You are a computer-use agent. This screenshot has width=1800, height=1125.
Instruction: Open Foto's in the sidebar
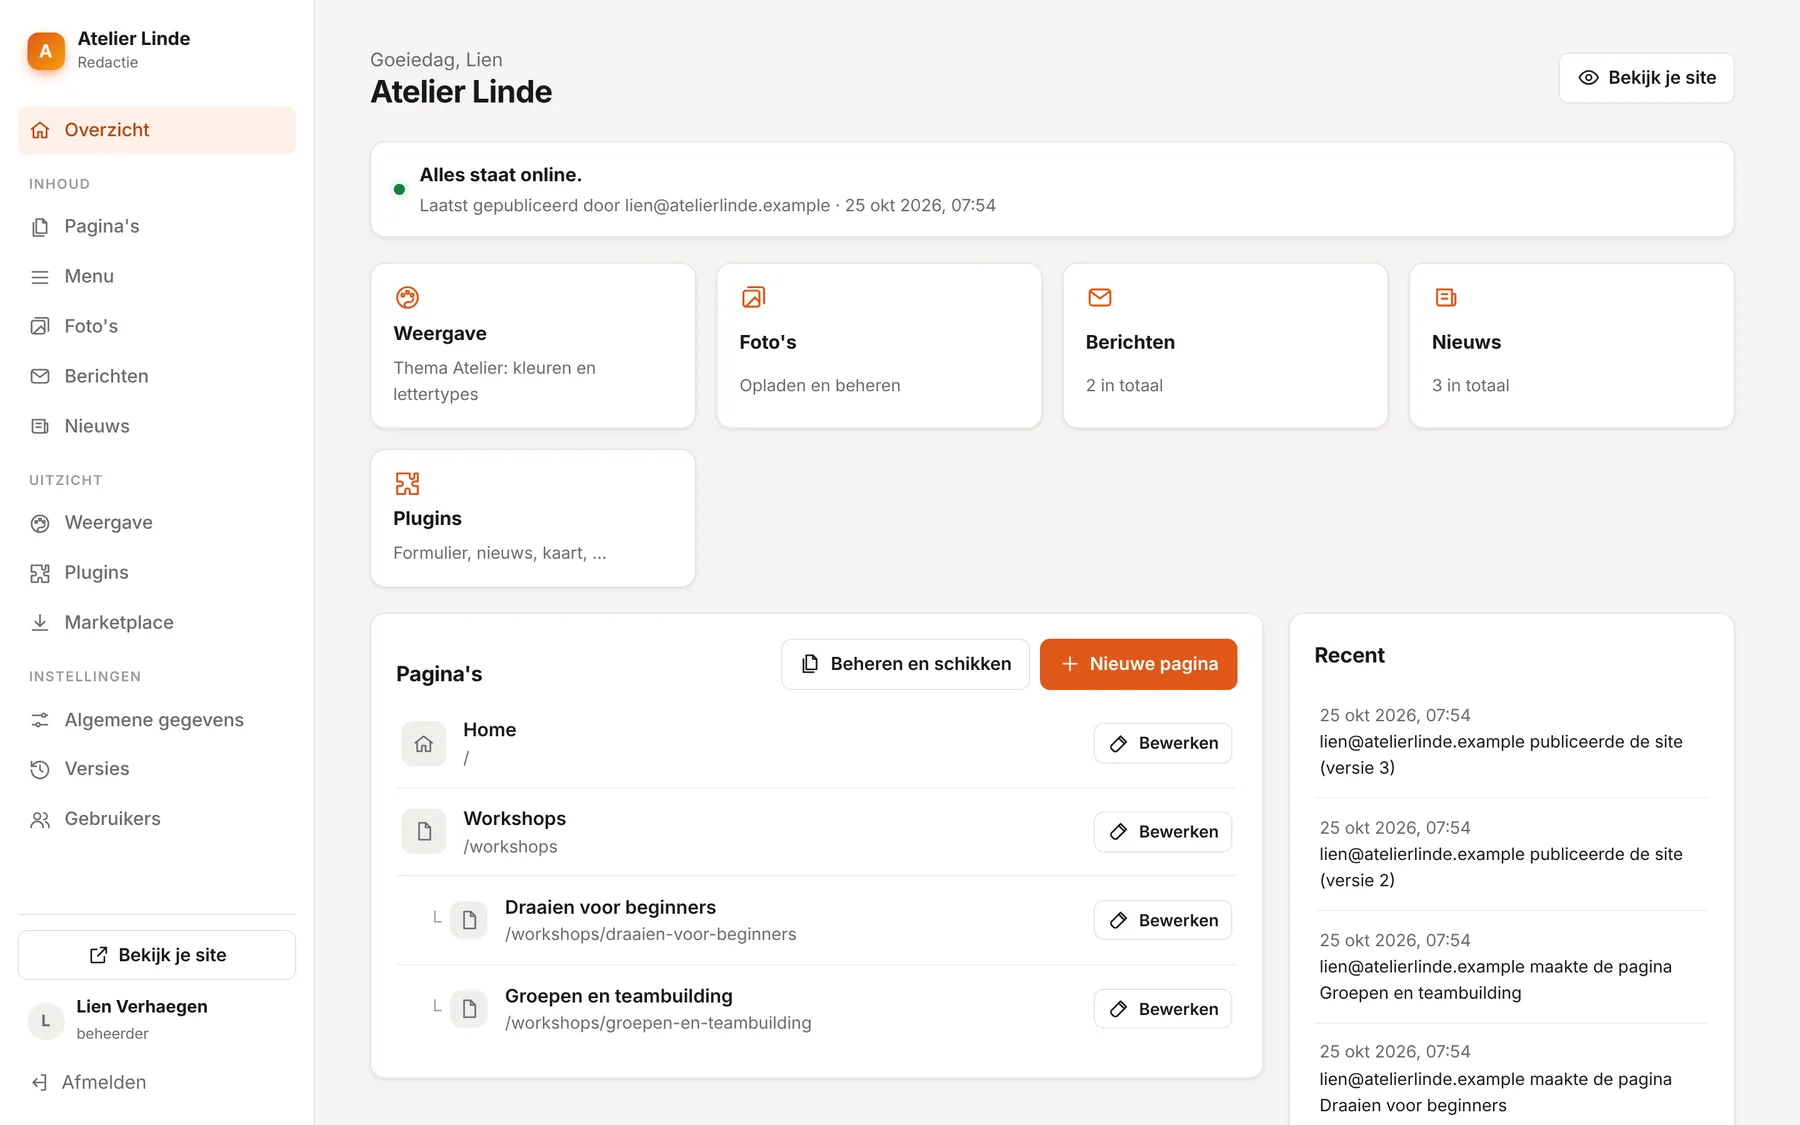tap(157, 327)
